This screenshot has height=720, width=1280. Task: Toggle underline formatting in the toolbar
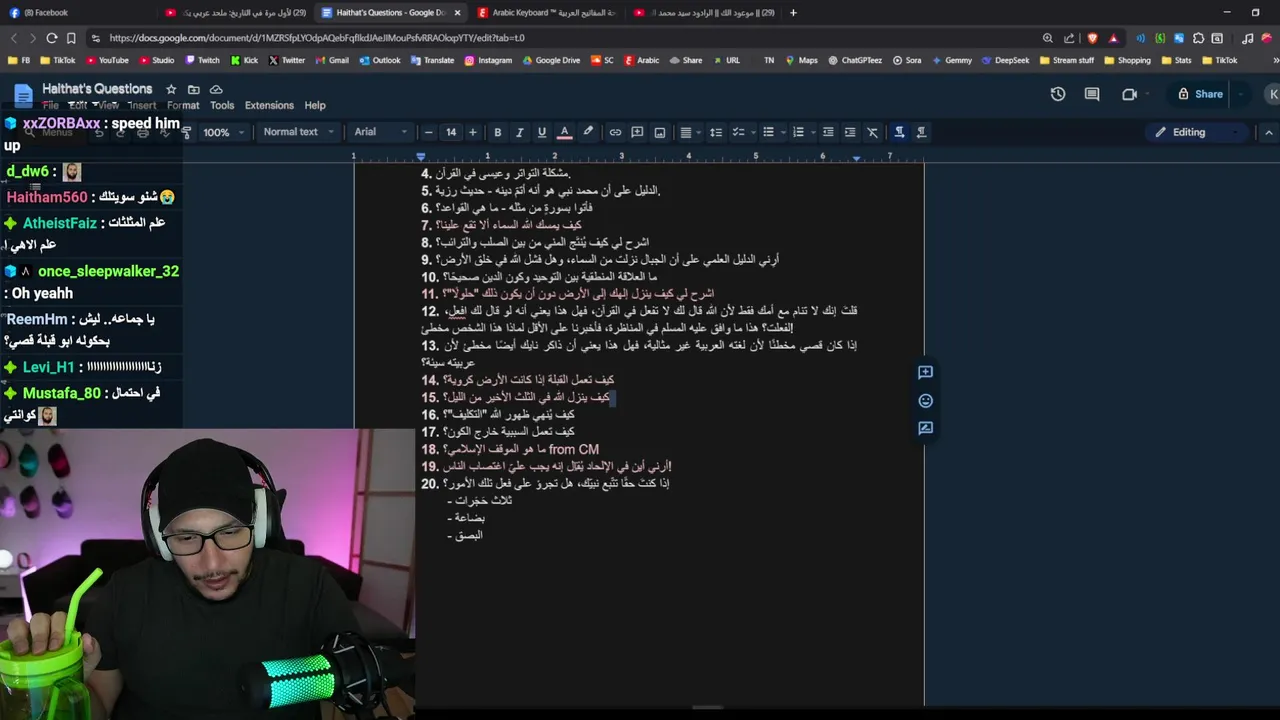click(541, 132)
